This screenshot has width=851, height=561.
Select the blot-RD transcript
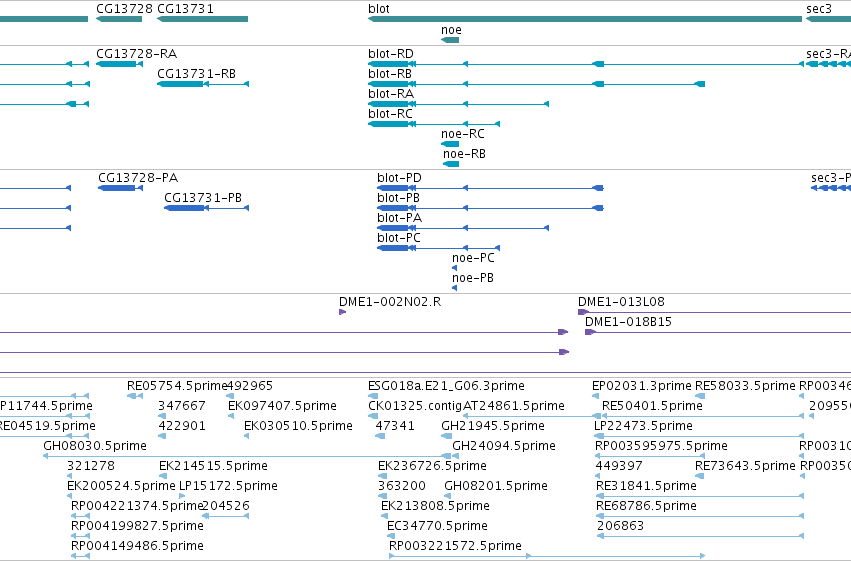point(586,64)
